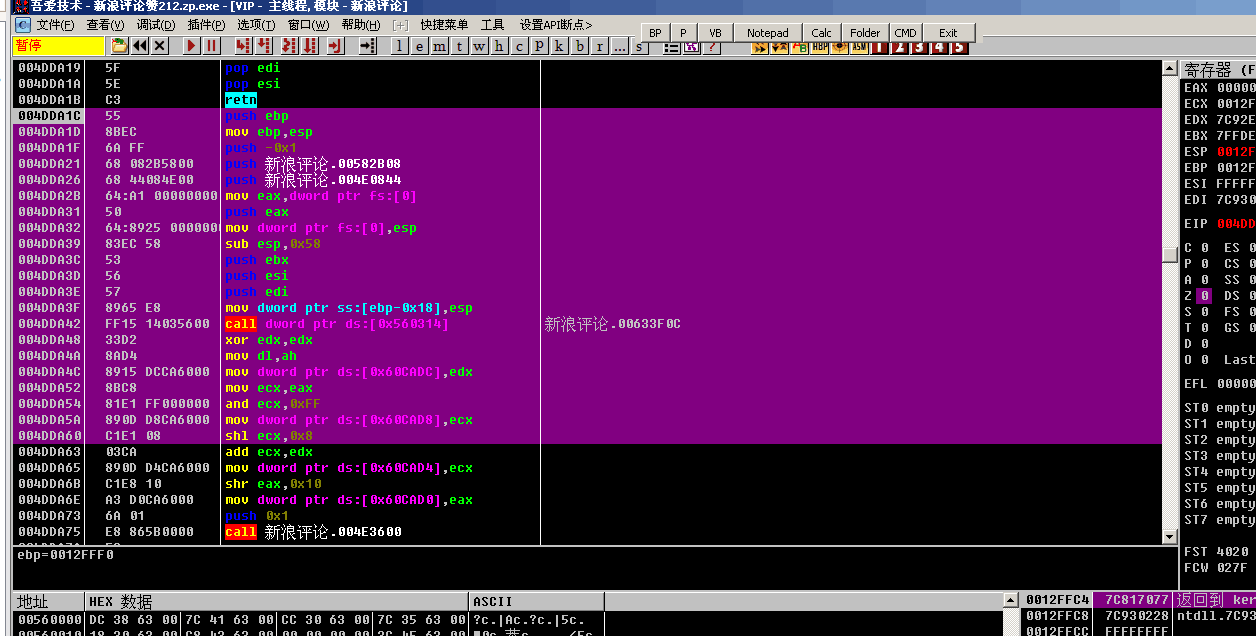Image resolution: width=1256 pixels, height=636 pixels.
Task: Select address 004DDA1C in disassembly
Action: click(49, 116)
